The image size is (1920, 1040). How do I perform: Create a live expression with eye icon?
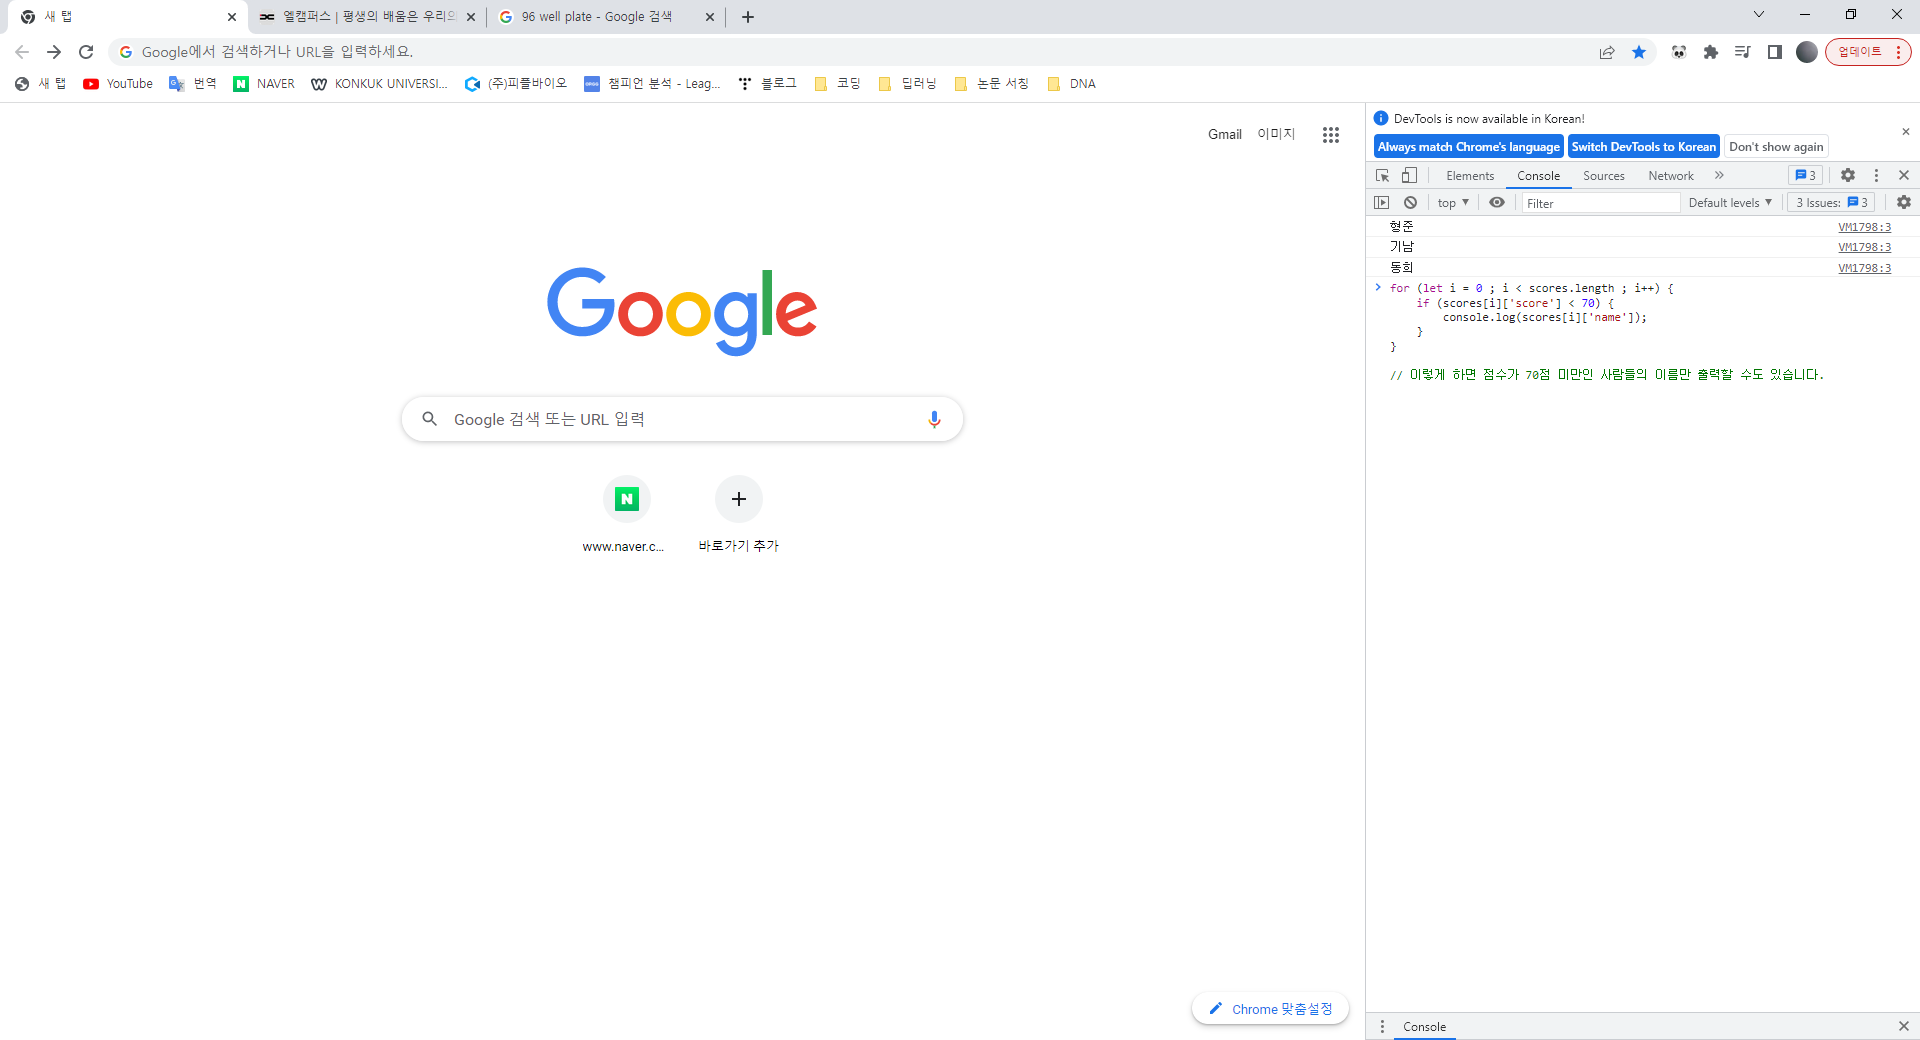pos(1497,203)
